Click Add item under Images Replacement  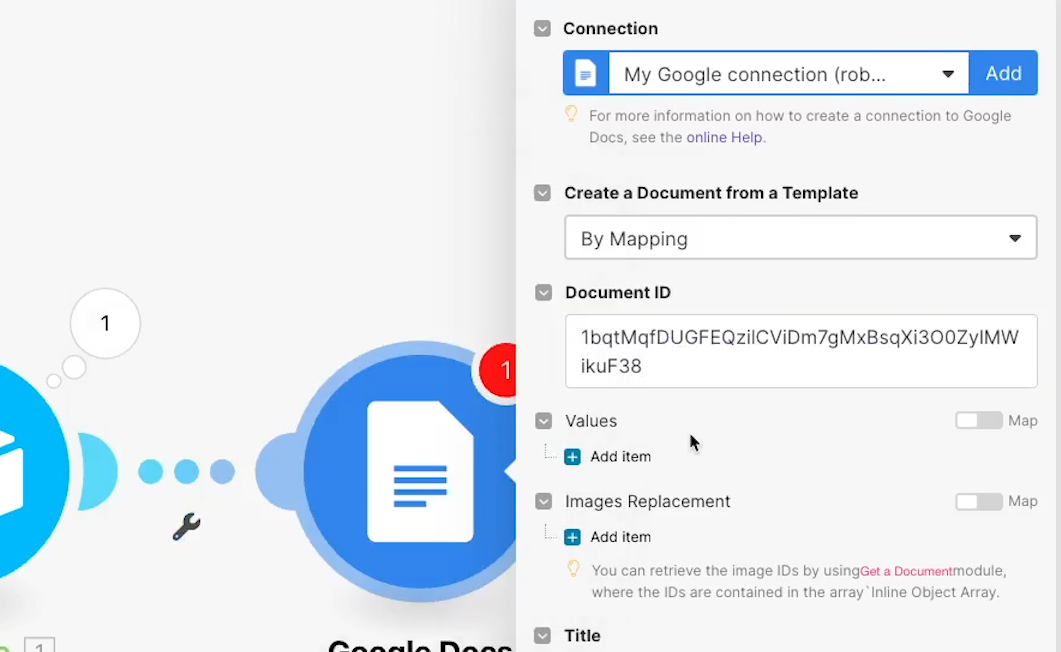pos(620,537)
